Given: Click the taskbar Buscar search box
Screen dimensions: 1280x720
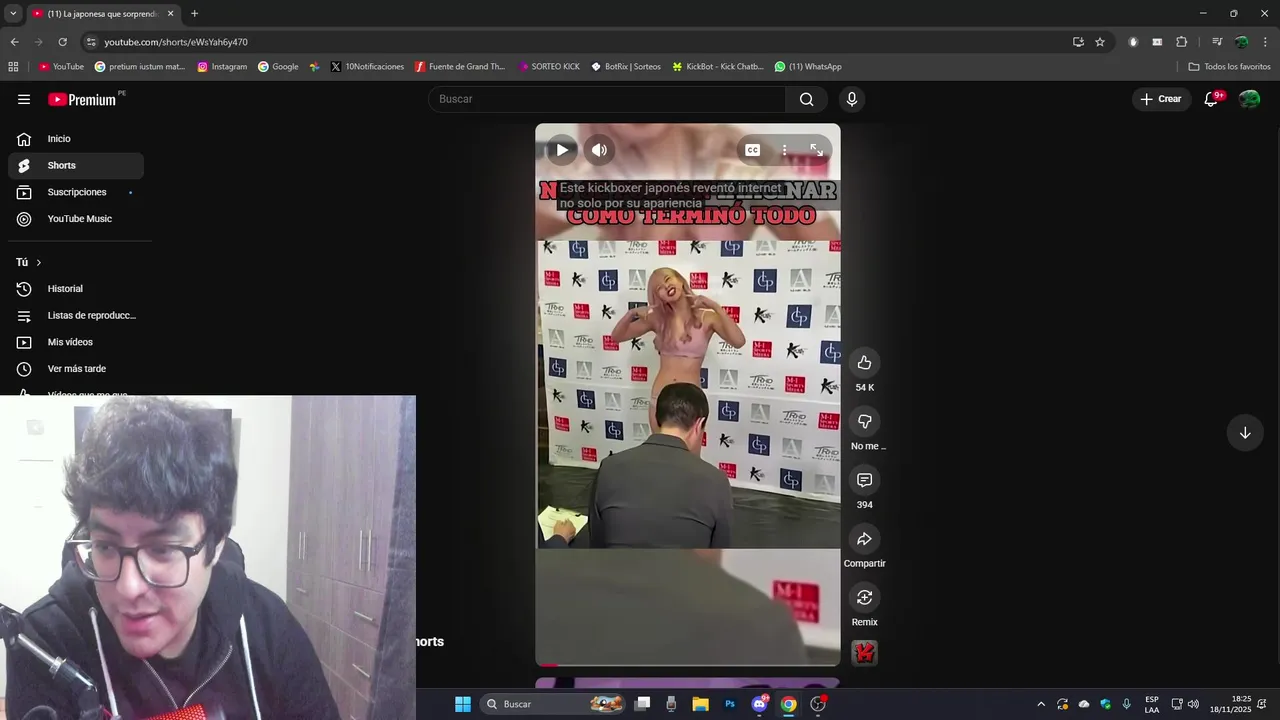Looking at the screenshot, I should 553,704.
